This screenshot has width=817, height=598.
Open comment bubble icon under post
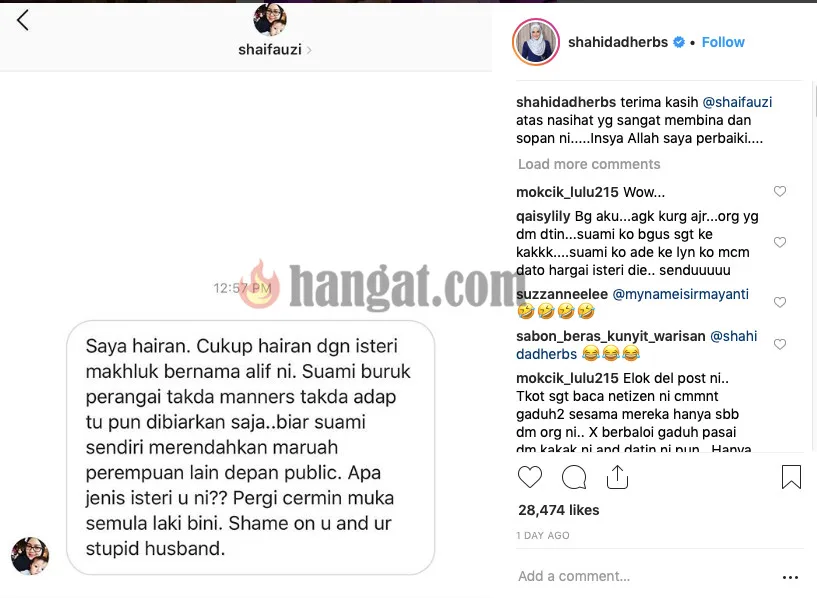coord(574,477)
